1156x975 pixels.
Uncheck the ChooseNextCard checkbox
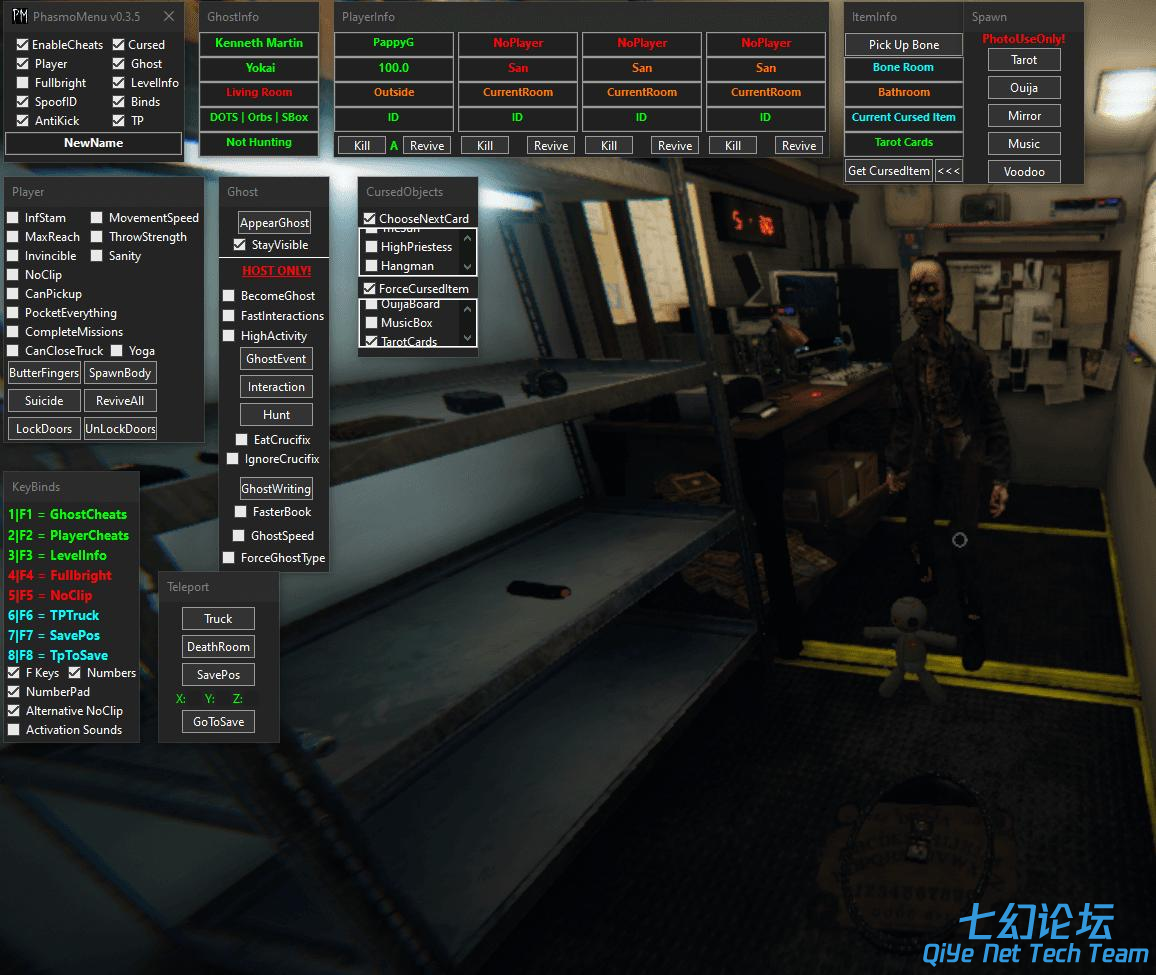(x=369, y=218)
